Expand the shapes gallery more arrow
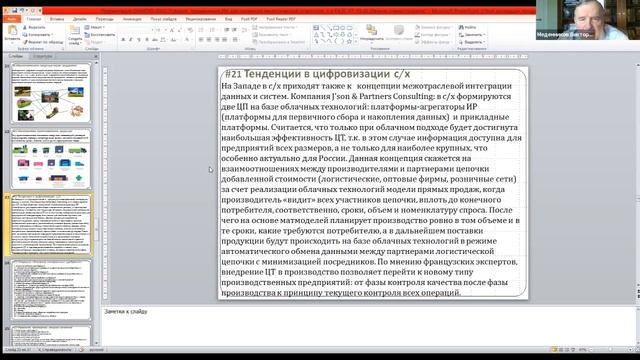This screenshot has width=640, height=360. pyautogui.click(x=356, y=42)
